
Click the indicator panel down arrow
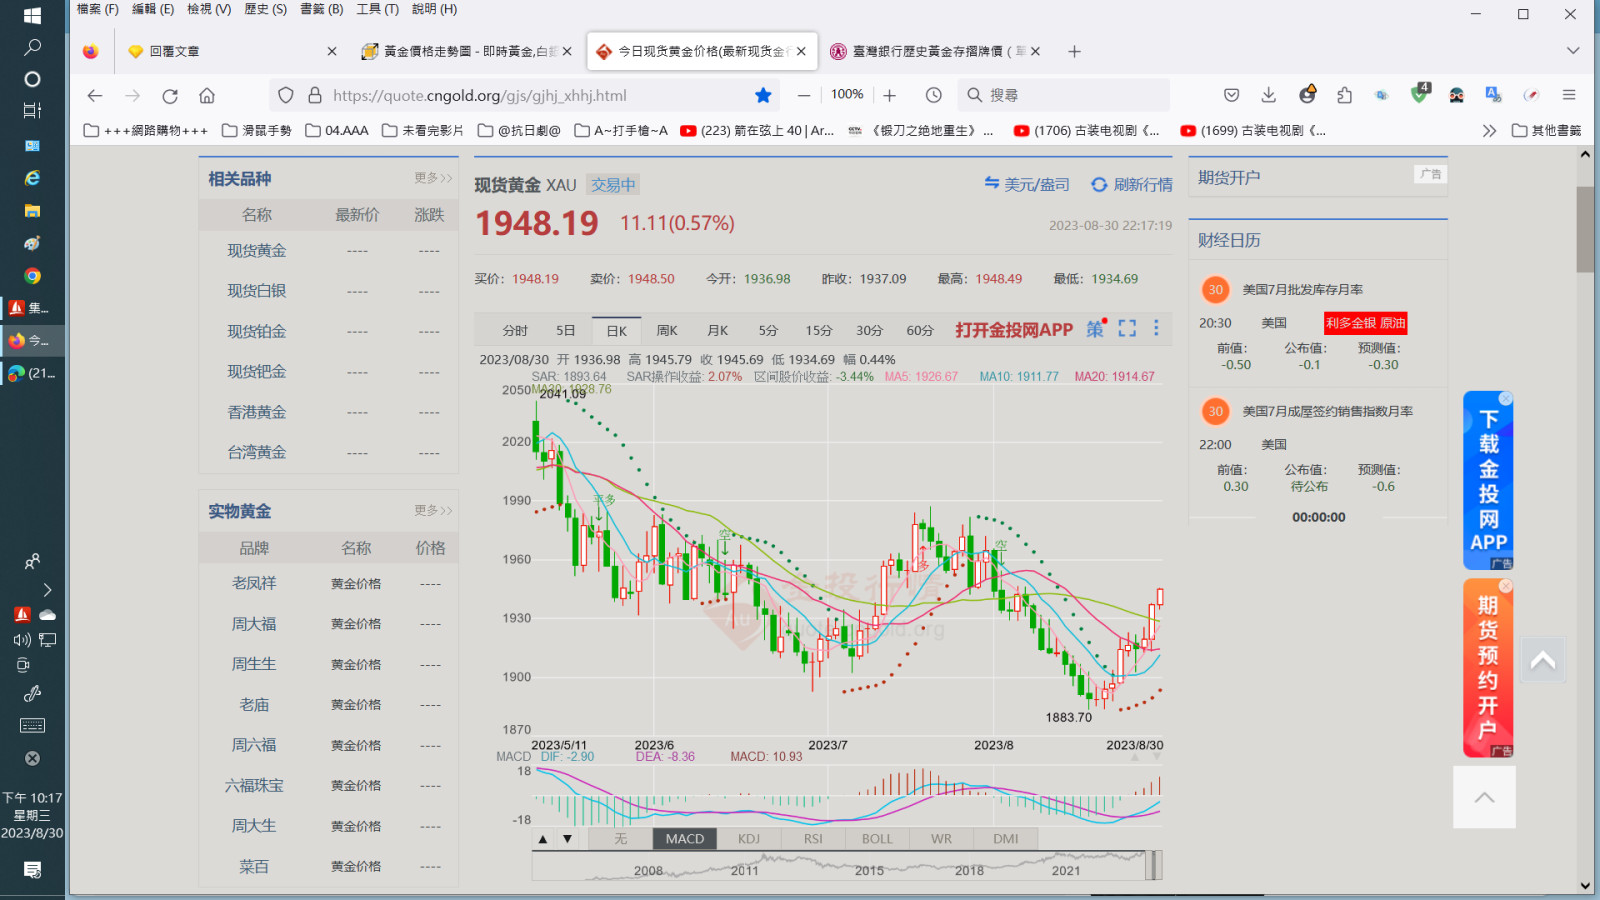pyautogui.click(x=567, y=839)
